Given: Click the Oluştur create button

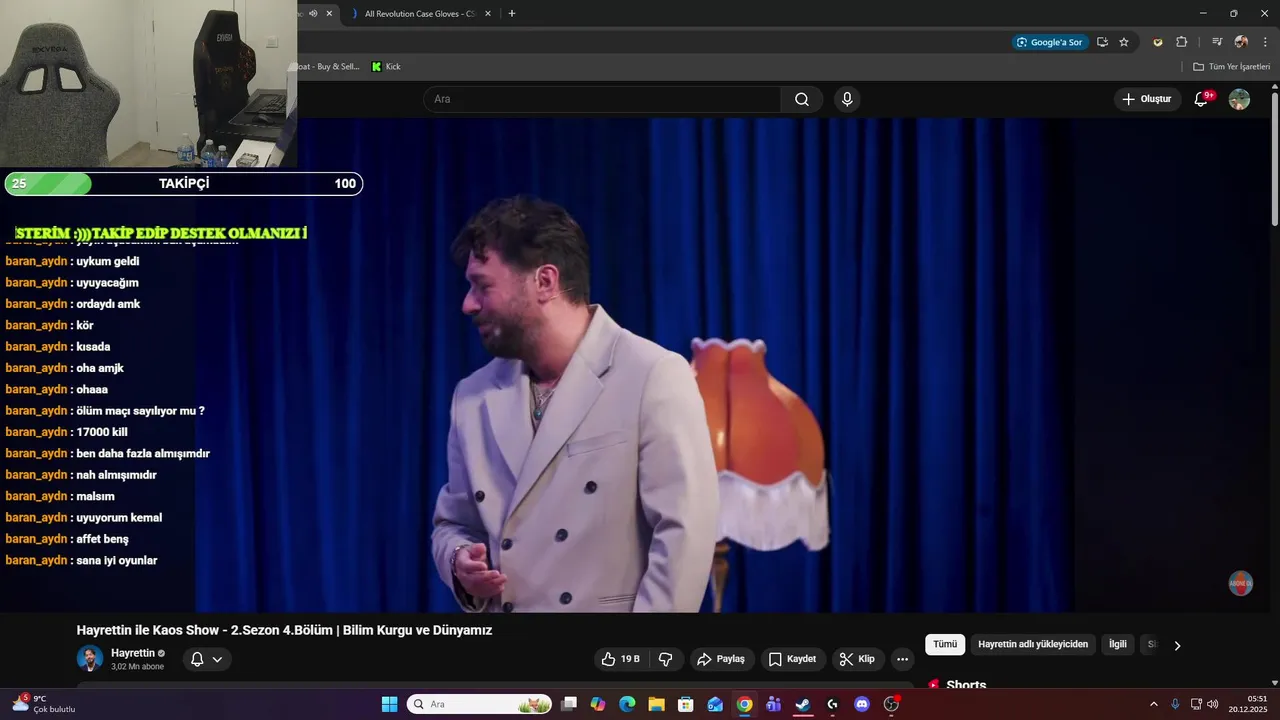Looking at the screenshot, I should pyautogui.click(x=1147, y=99).
